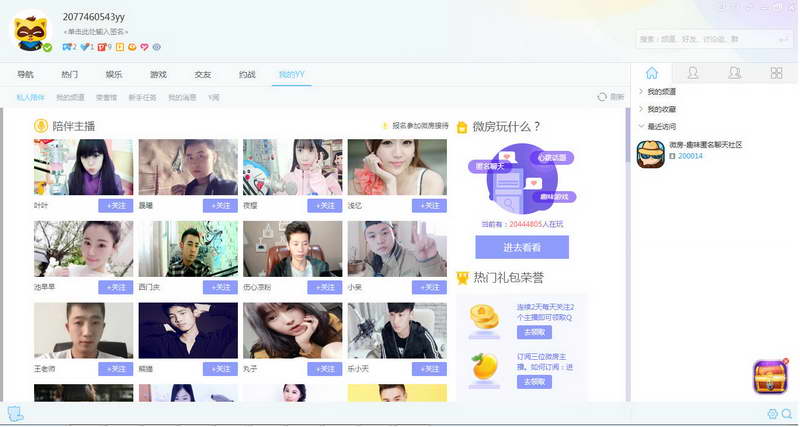Open the treasure chest icon
This screenshot has width=800, height=427.
tap(770, 377)
